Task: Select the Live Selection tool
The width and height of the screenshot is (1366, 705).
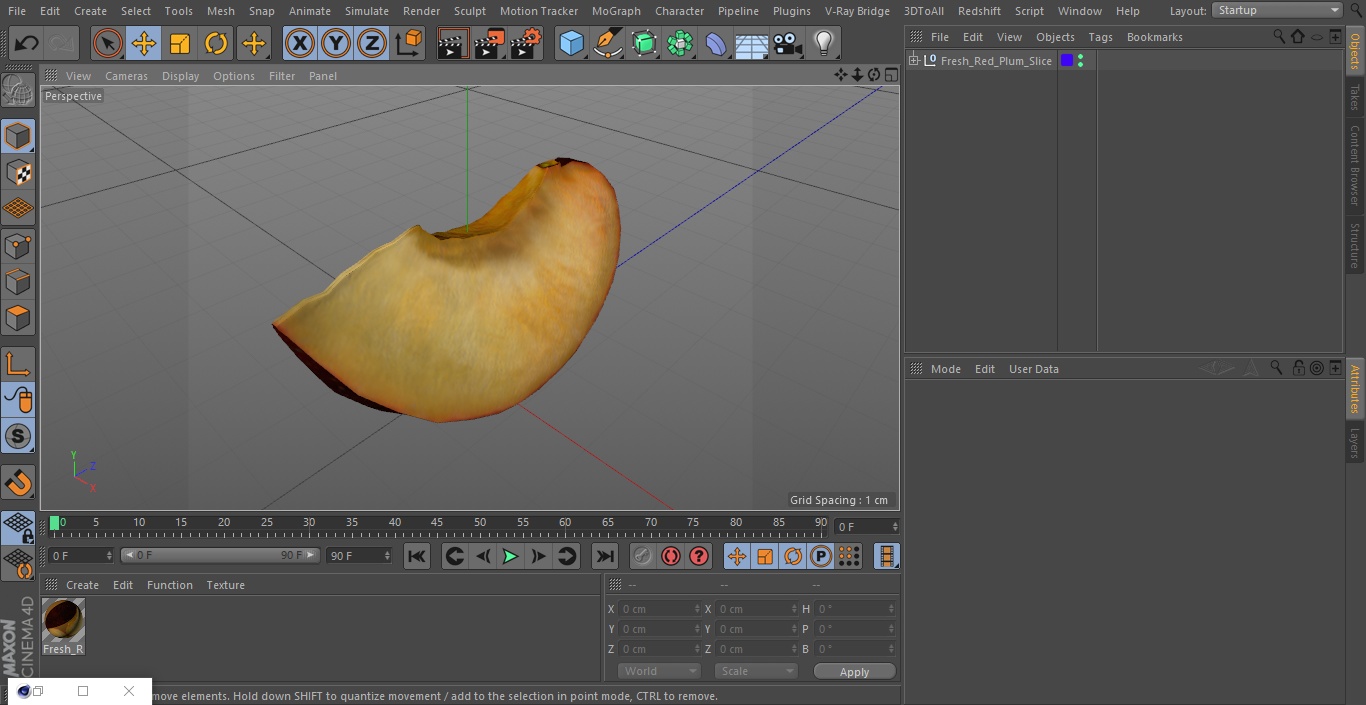Action: 107,43
